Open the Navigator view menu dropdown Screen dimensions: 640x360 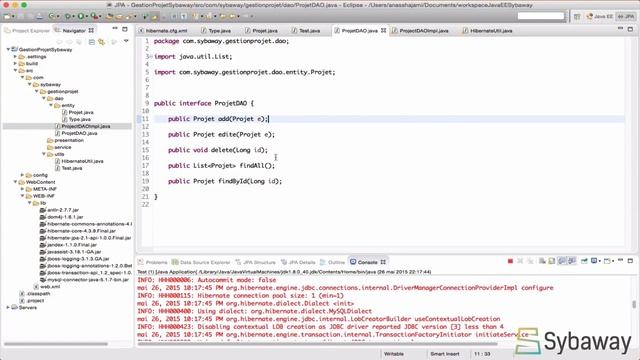[x=126, y=41]
